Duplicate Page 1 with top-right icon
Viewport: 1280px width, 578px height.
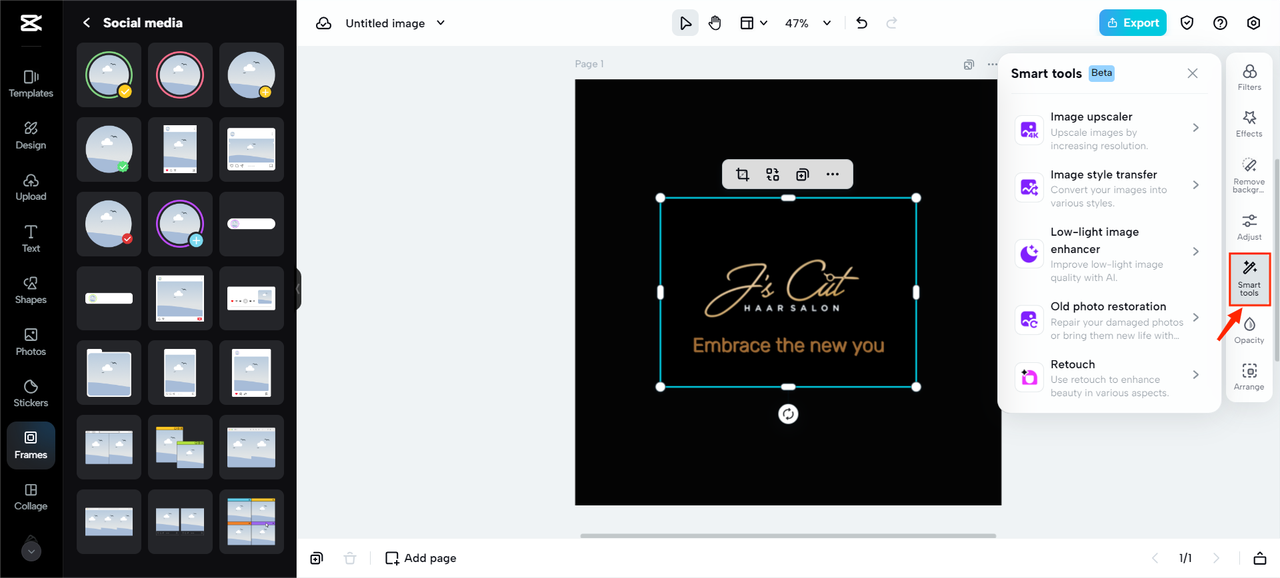969,64
